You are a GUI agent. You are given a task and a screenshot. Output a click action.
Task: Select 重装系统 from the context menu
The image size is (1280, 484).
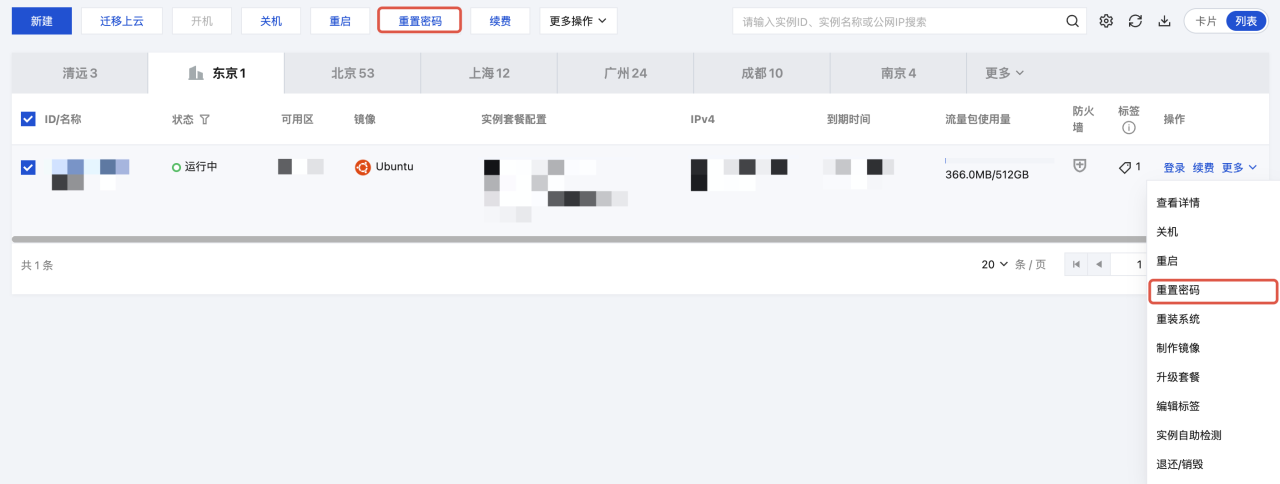1178,319
